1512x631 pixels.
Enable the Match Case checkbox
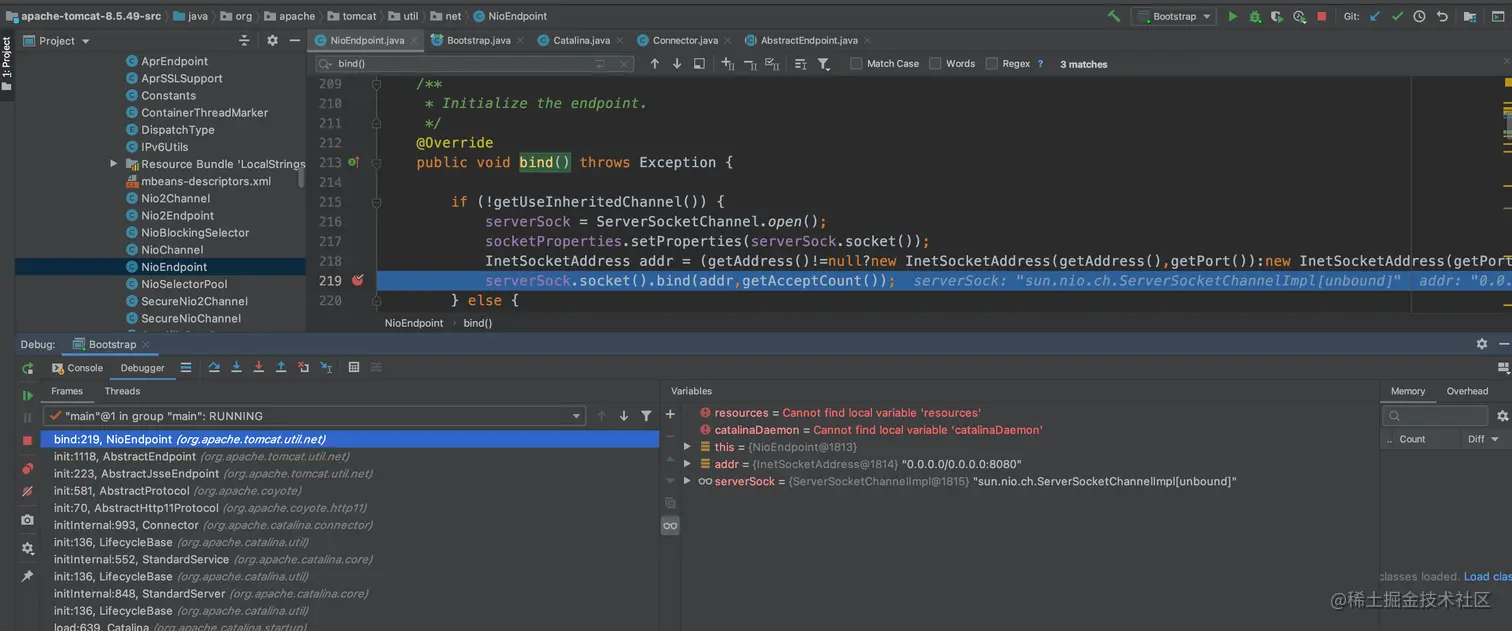(x=856, y=64)
